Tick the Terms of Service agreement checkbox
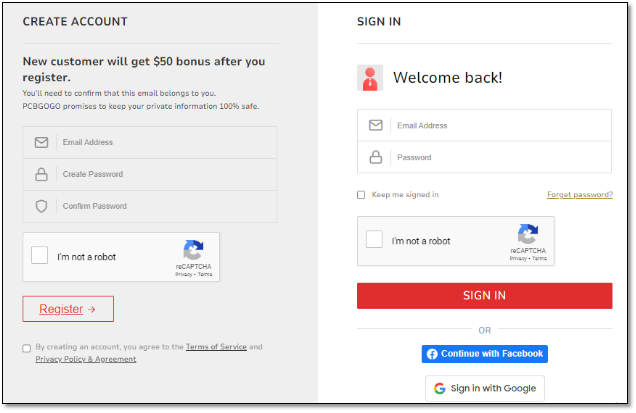636x413 pixels. pyautogui.click(x=27, y=348)
